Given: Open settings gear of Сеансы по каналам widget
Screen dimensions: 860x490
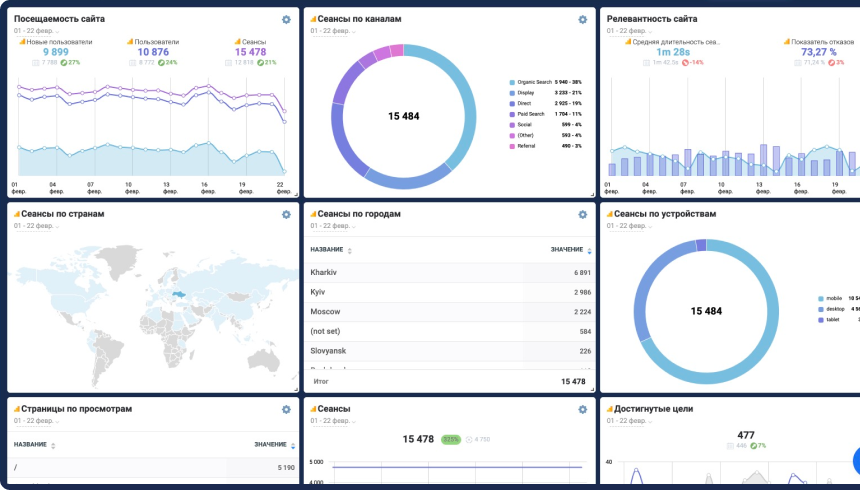Looking at the screenshot, I should pos(583,19).
